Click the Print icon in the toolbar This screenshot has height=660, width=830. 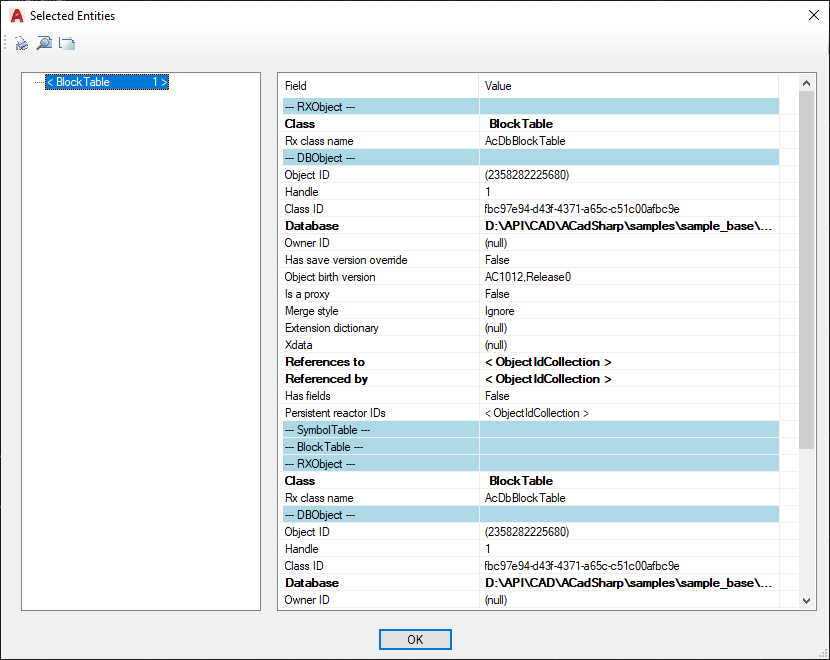[22, 43]
